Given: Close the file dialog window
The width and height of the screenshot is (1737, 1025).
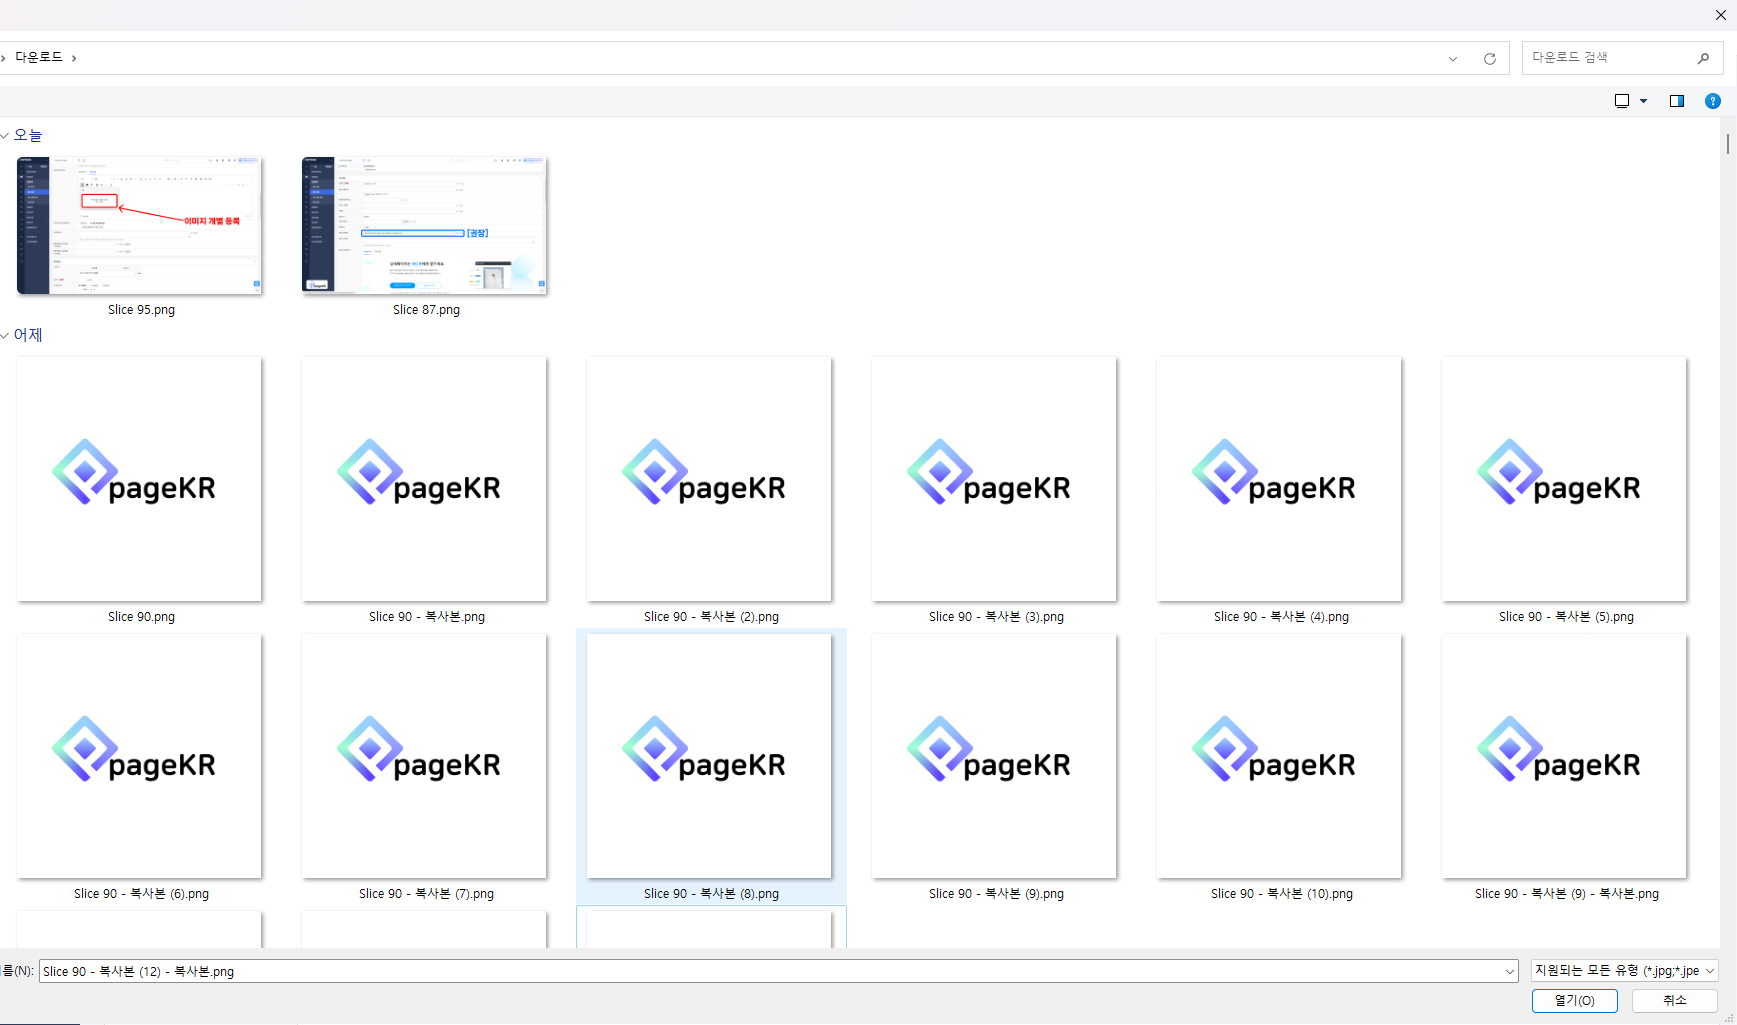Looking at the screenshot, I should [x=1720, y=15].
